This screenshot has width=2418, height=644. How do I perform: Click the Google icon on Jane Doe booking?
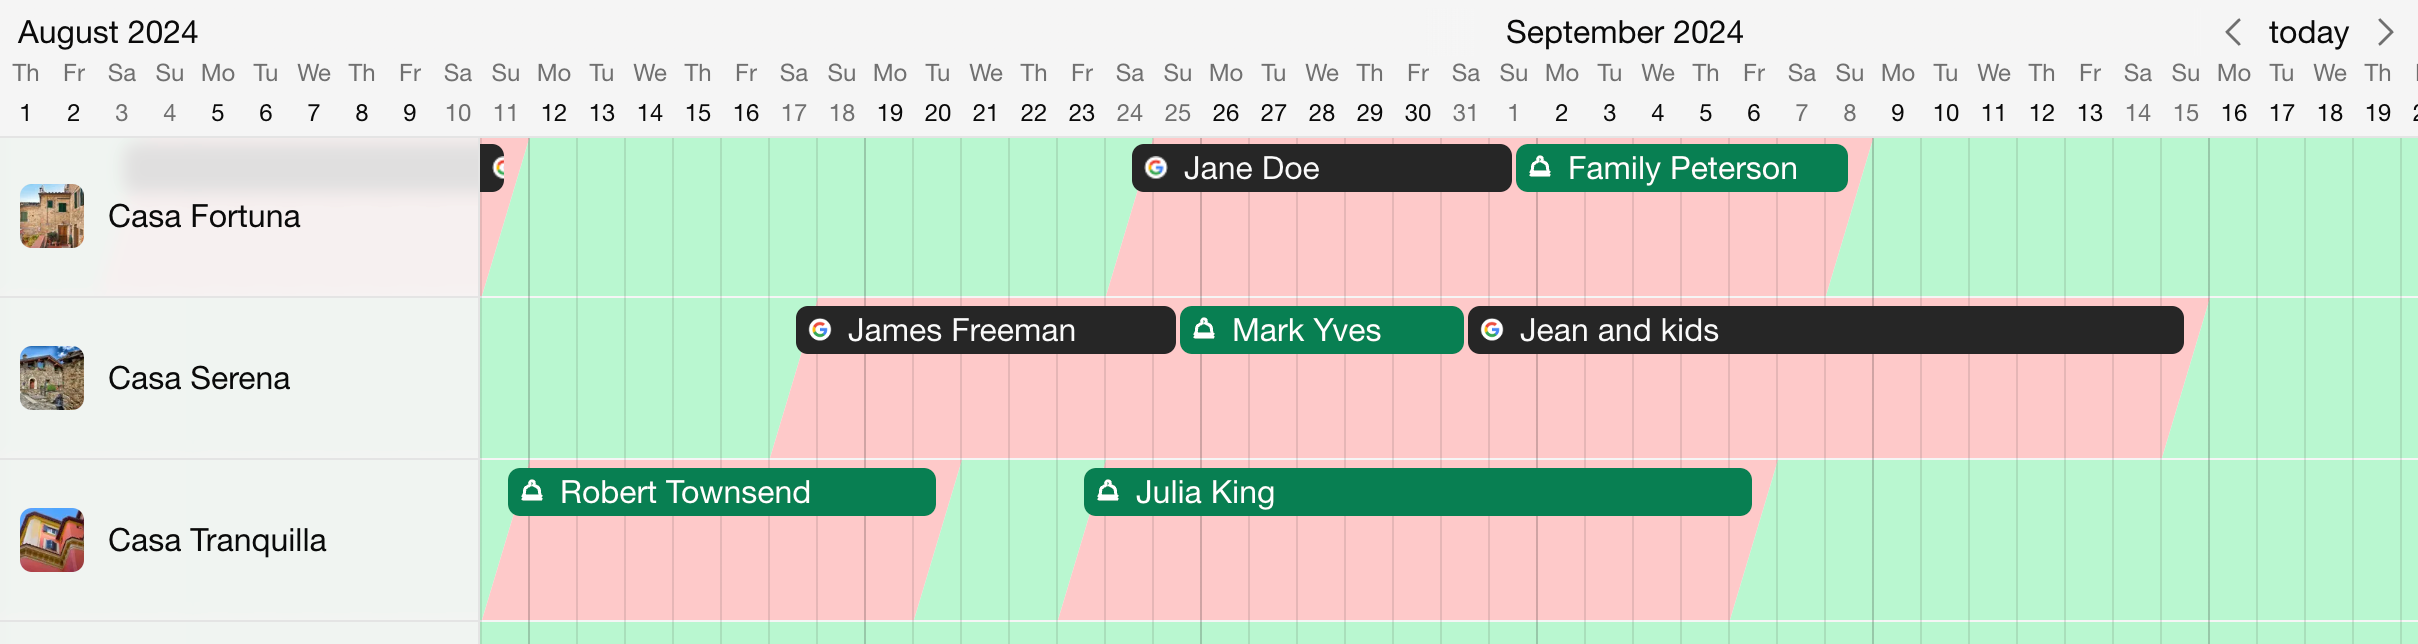[x=1156, y=168]
